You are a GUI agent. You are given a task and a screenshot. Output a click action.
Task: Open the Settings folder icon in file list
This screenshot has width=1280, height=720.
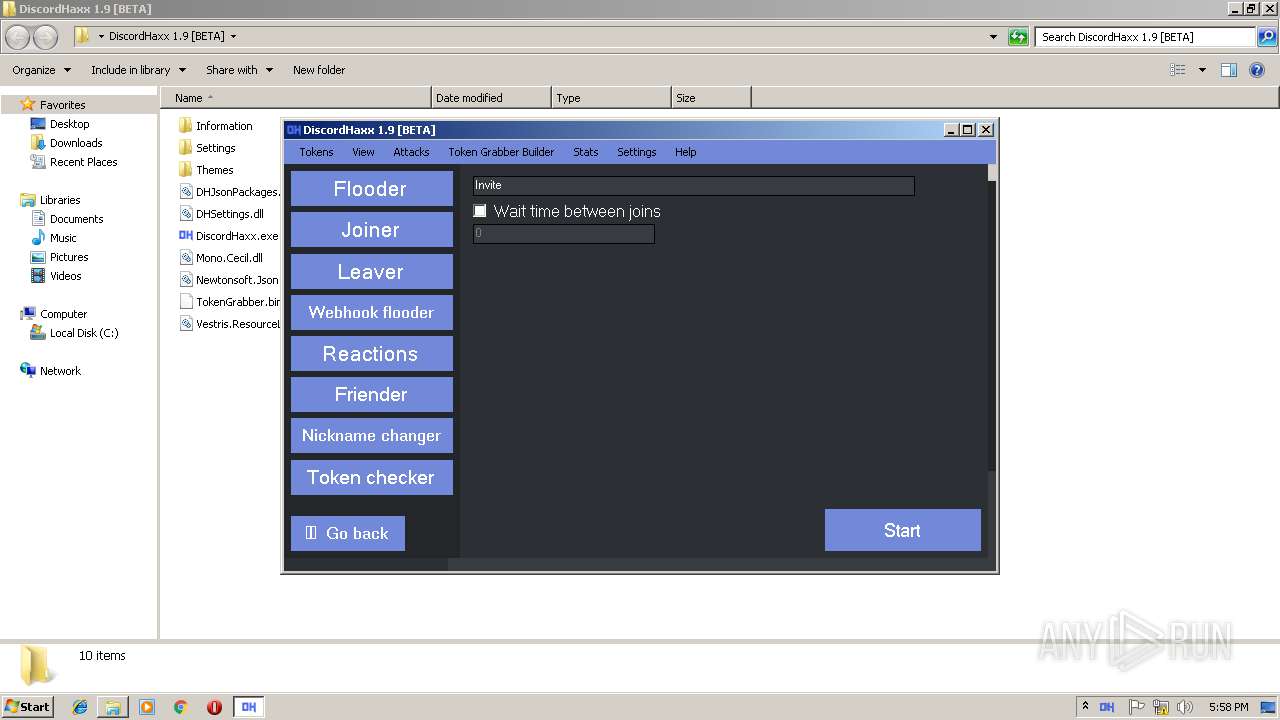186,148
